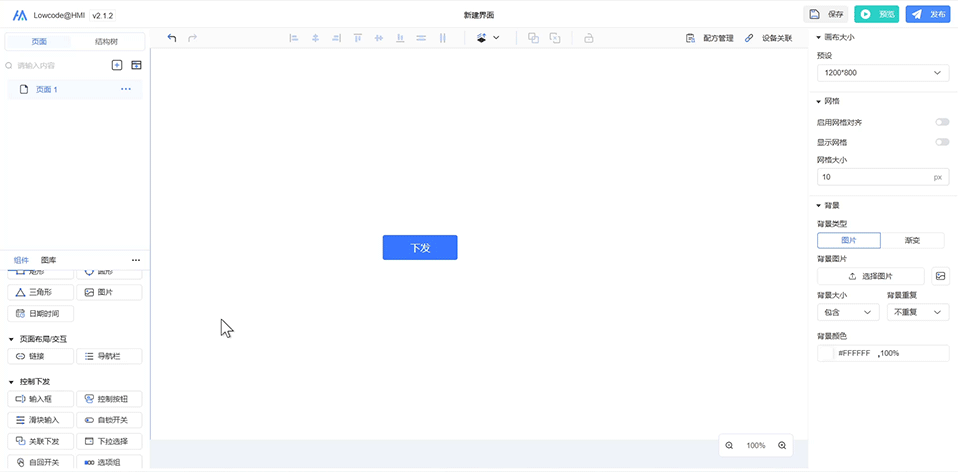The width and height of the screenshot is (958, 472).
Task: Enable the 启用网格对齐 switch
Action: (941, 122)
